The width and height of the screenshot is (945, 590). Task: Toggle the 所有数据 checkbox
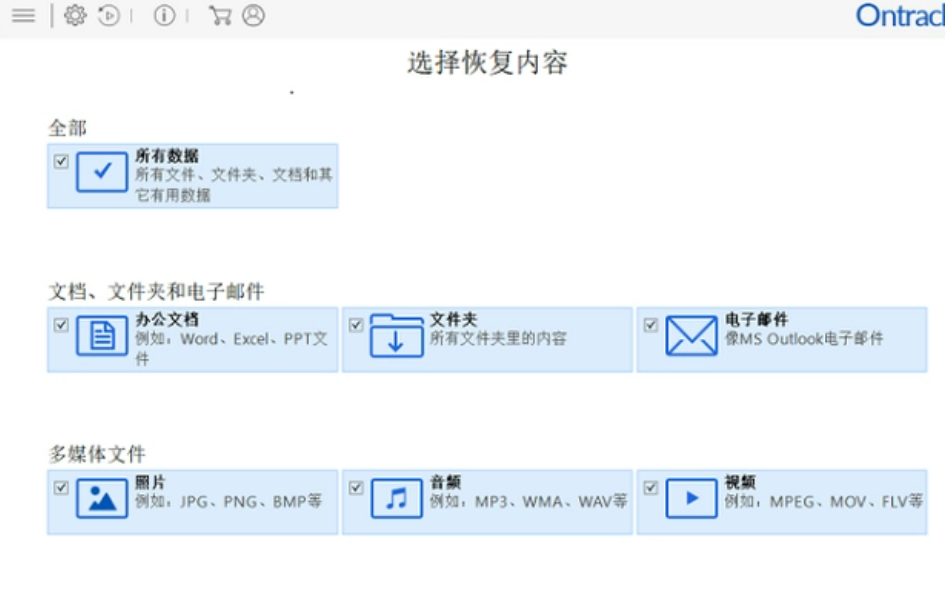point(61,162)
